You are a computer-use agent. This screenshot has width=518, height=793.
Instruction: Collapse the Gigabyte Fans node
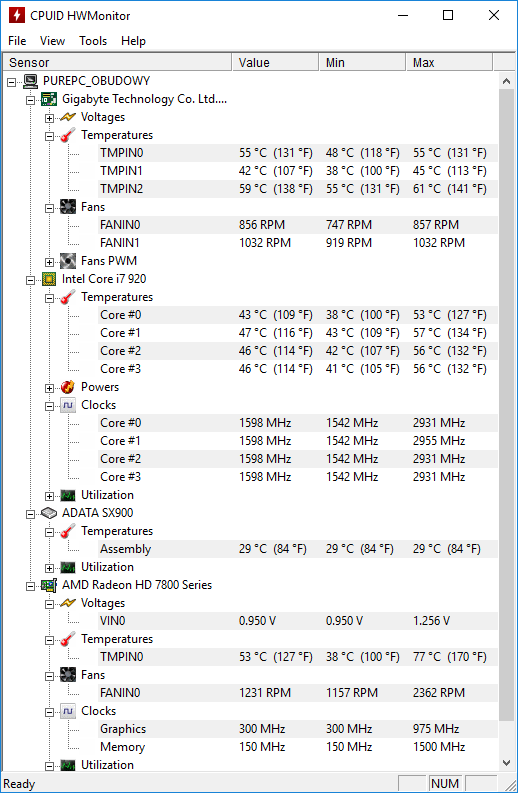click(49, 208)
